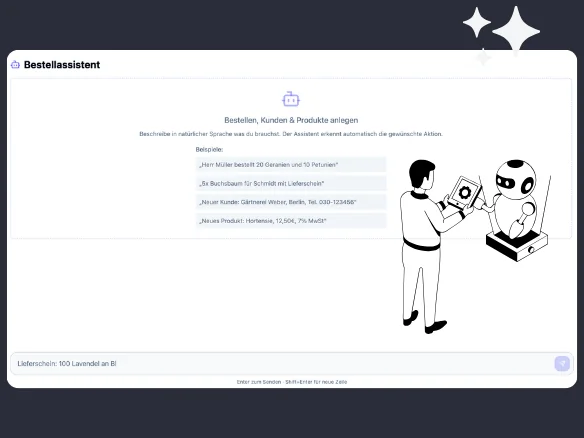Choose example 'Herr Müller bestellt 20 Geranien'

tap(291, 165)
